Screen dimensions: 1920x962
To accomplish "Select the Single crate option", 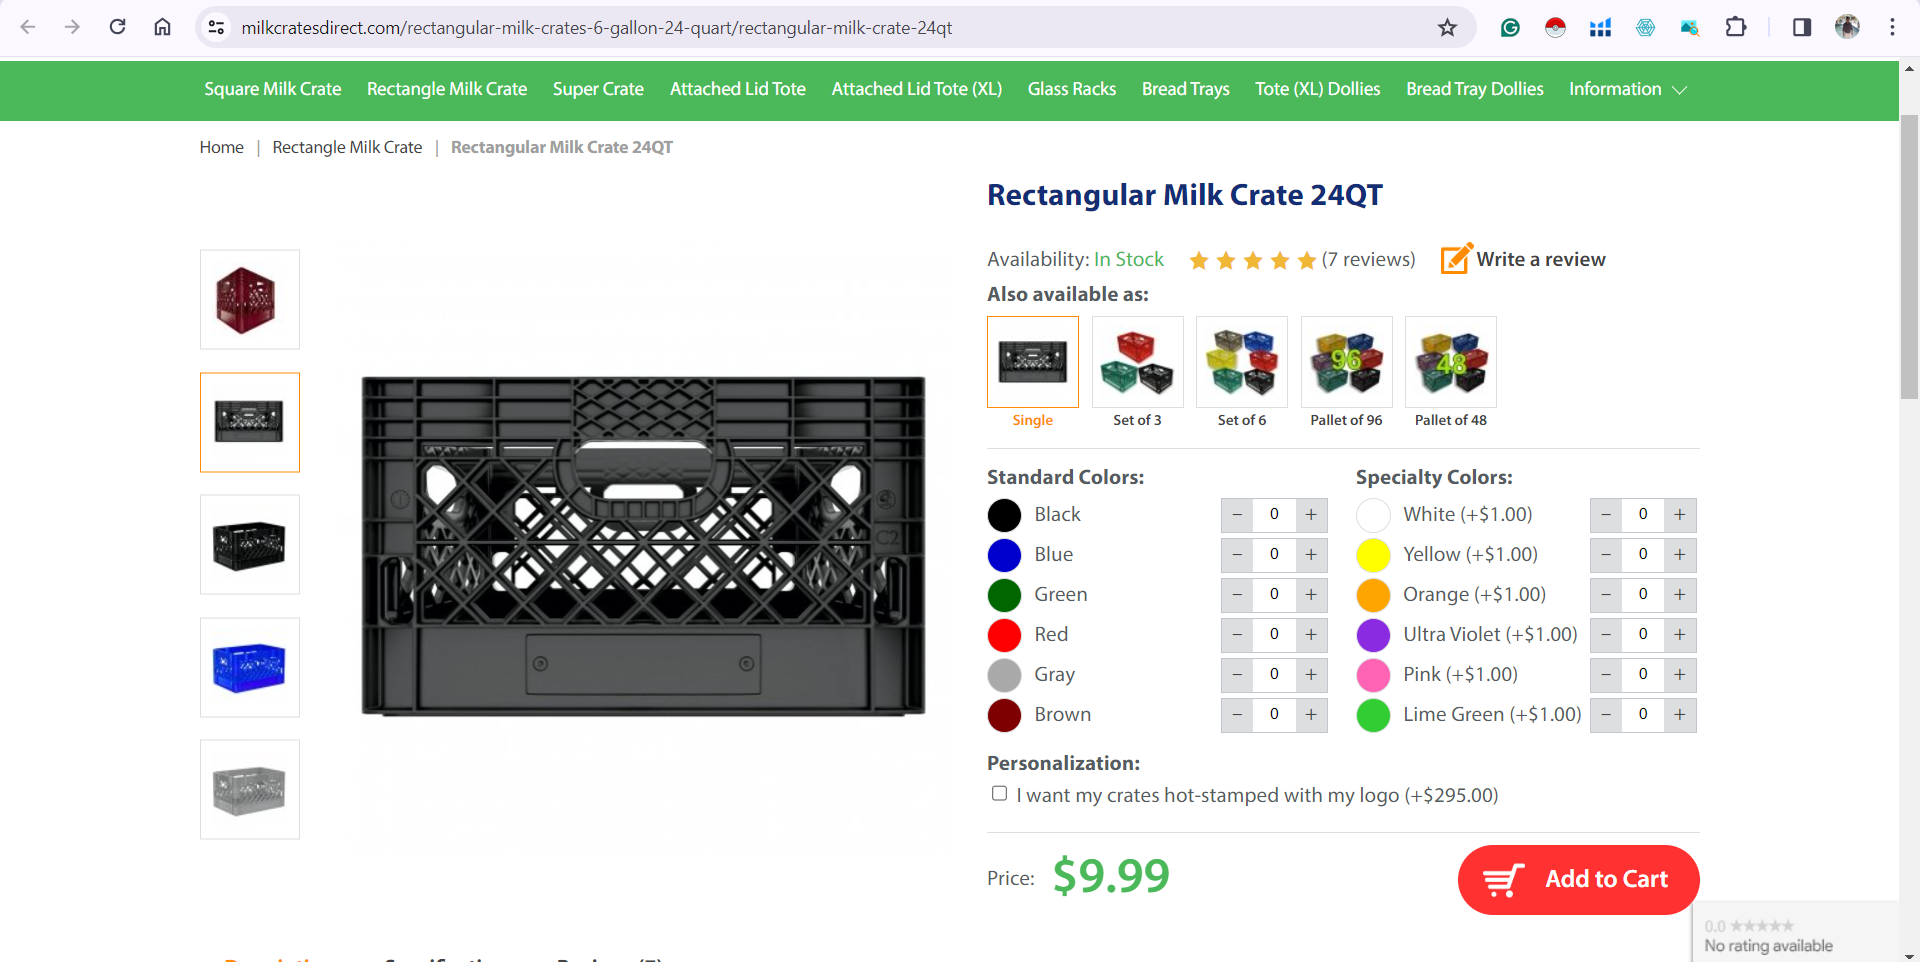I will (x=1033, y=372).
